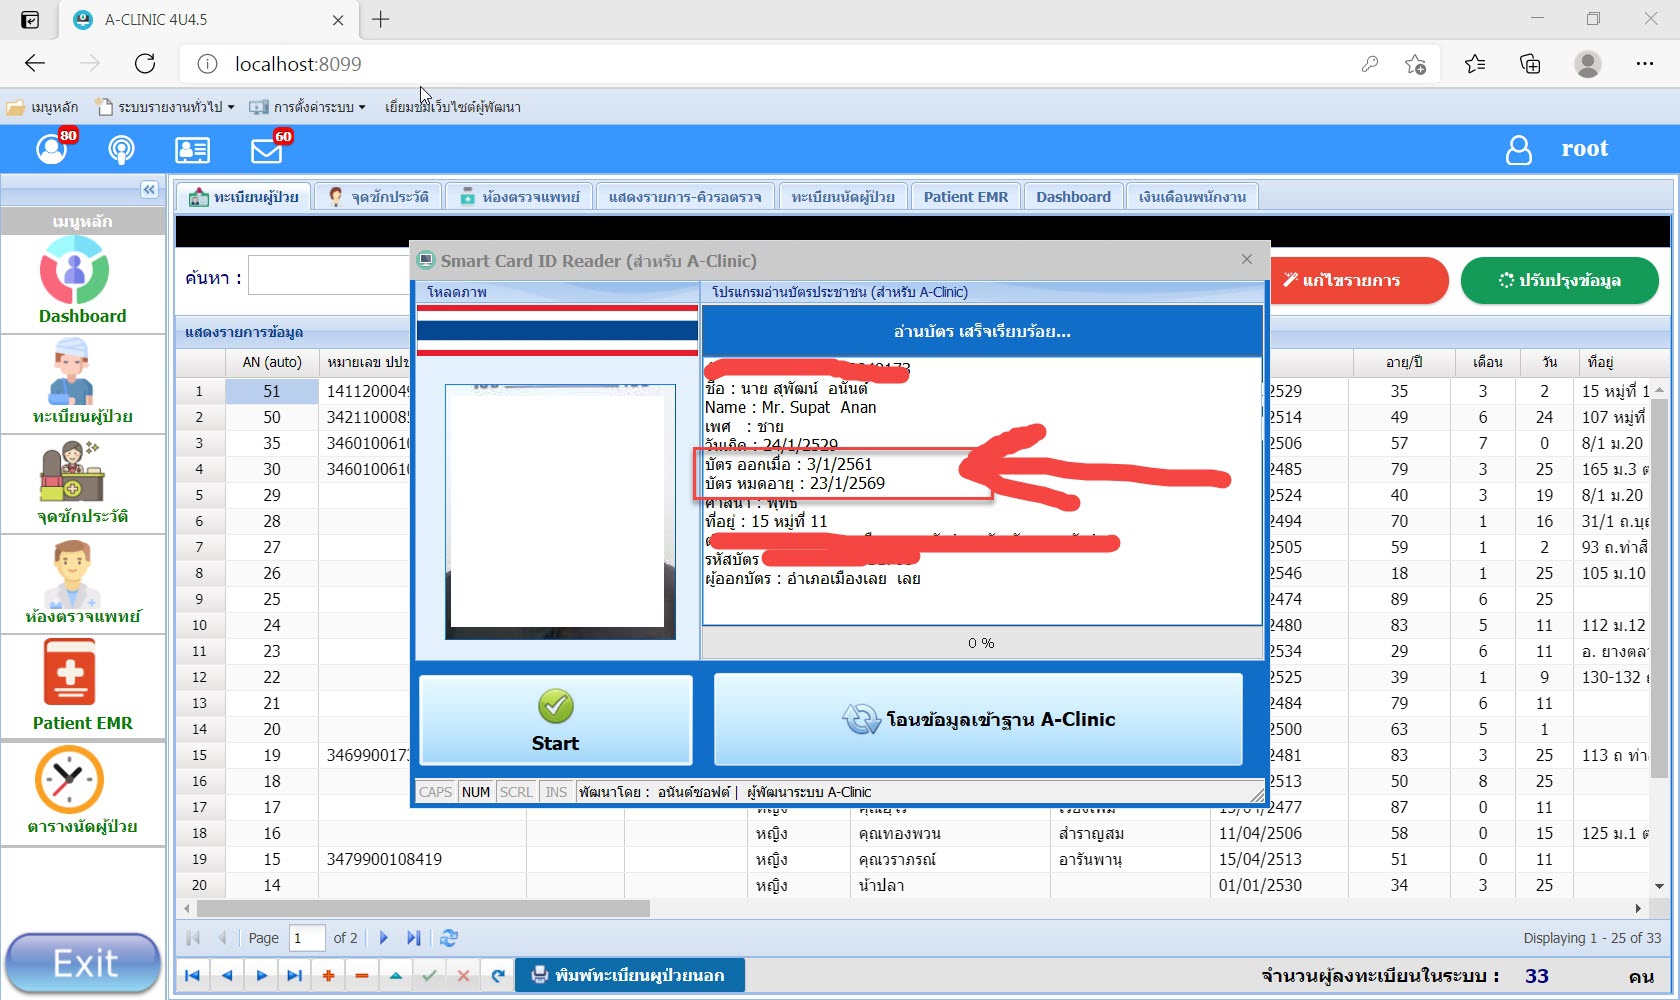Image resolution: width=1680 pixels, height=1000 pixels.
Task: Click the AN (auto) column header
Action: pos(272,362)
